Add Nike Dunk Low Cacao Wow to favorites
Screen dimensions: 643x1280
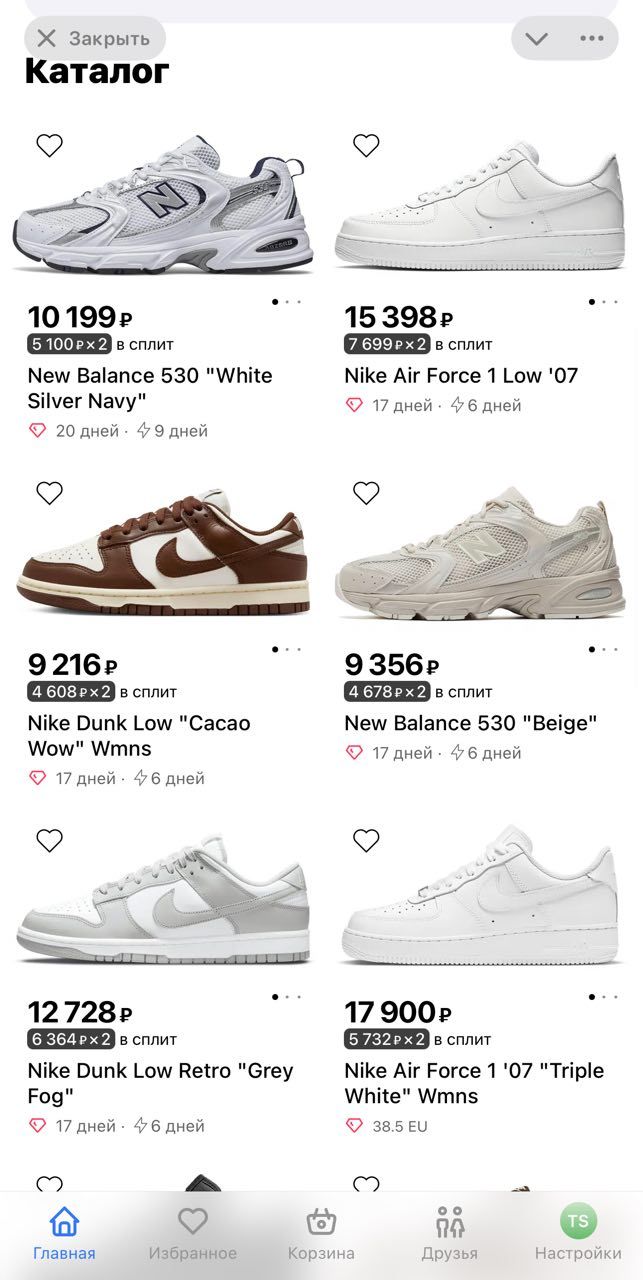click(x=49, y=493)
